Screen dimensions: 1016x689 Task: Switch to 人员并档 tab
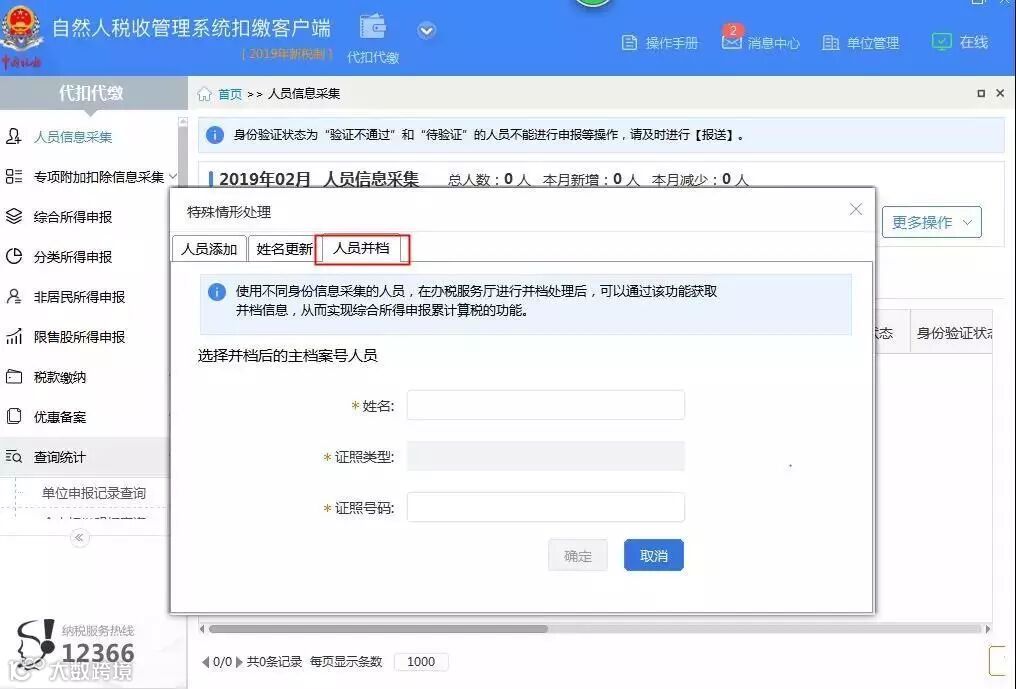(362, 249)
